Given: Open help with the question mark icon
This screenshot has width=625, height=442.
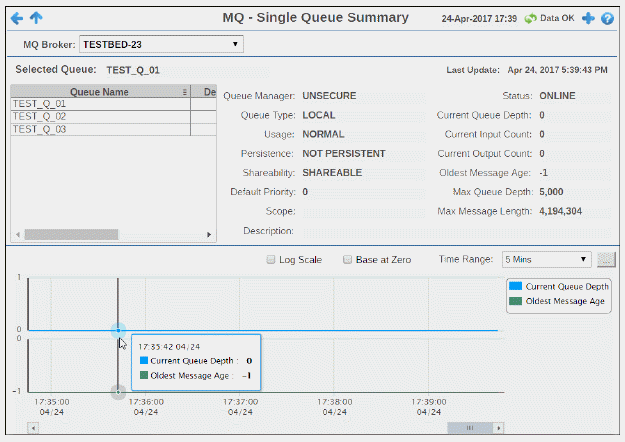Looking at the screenshot, I should click(607, 19).
